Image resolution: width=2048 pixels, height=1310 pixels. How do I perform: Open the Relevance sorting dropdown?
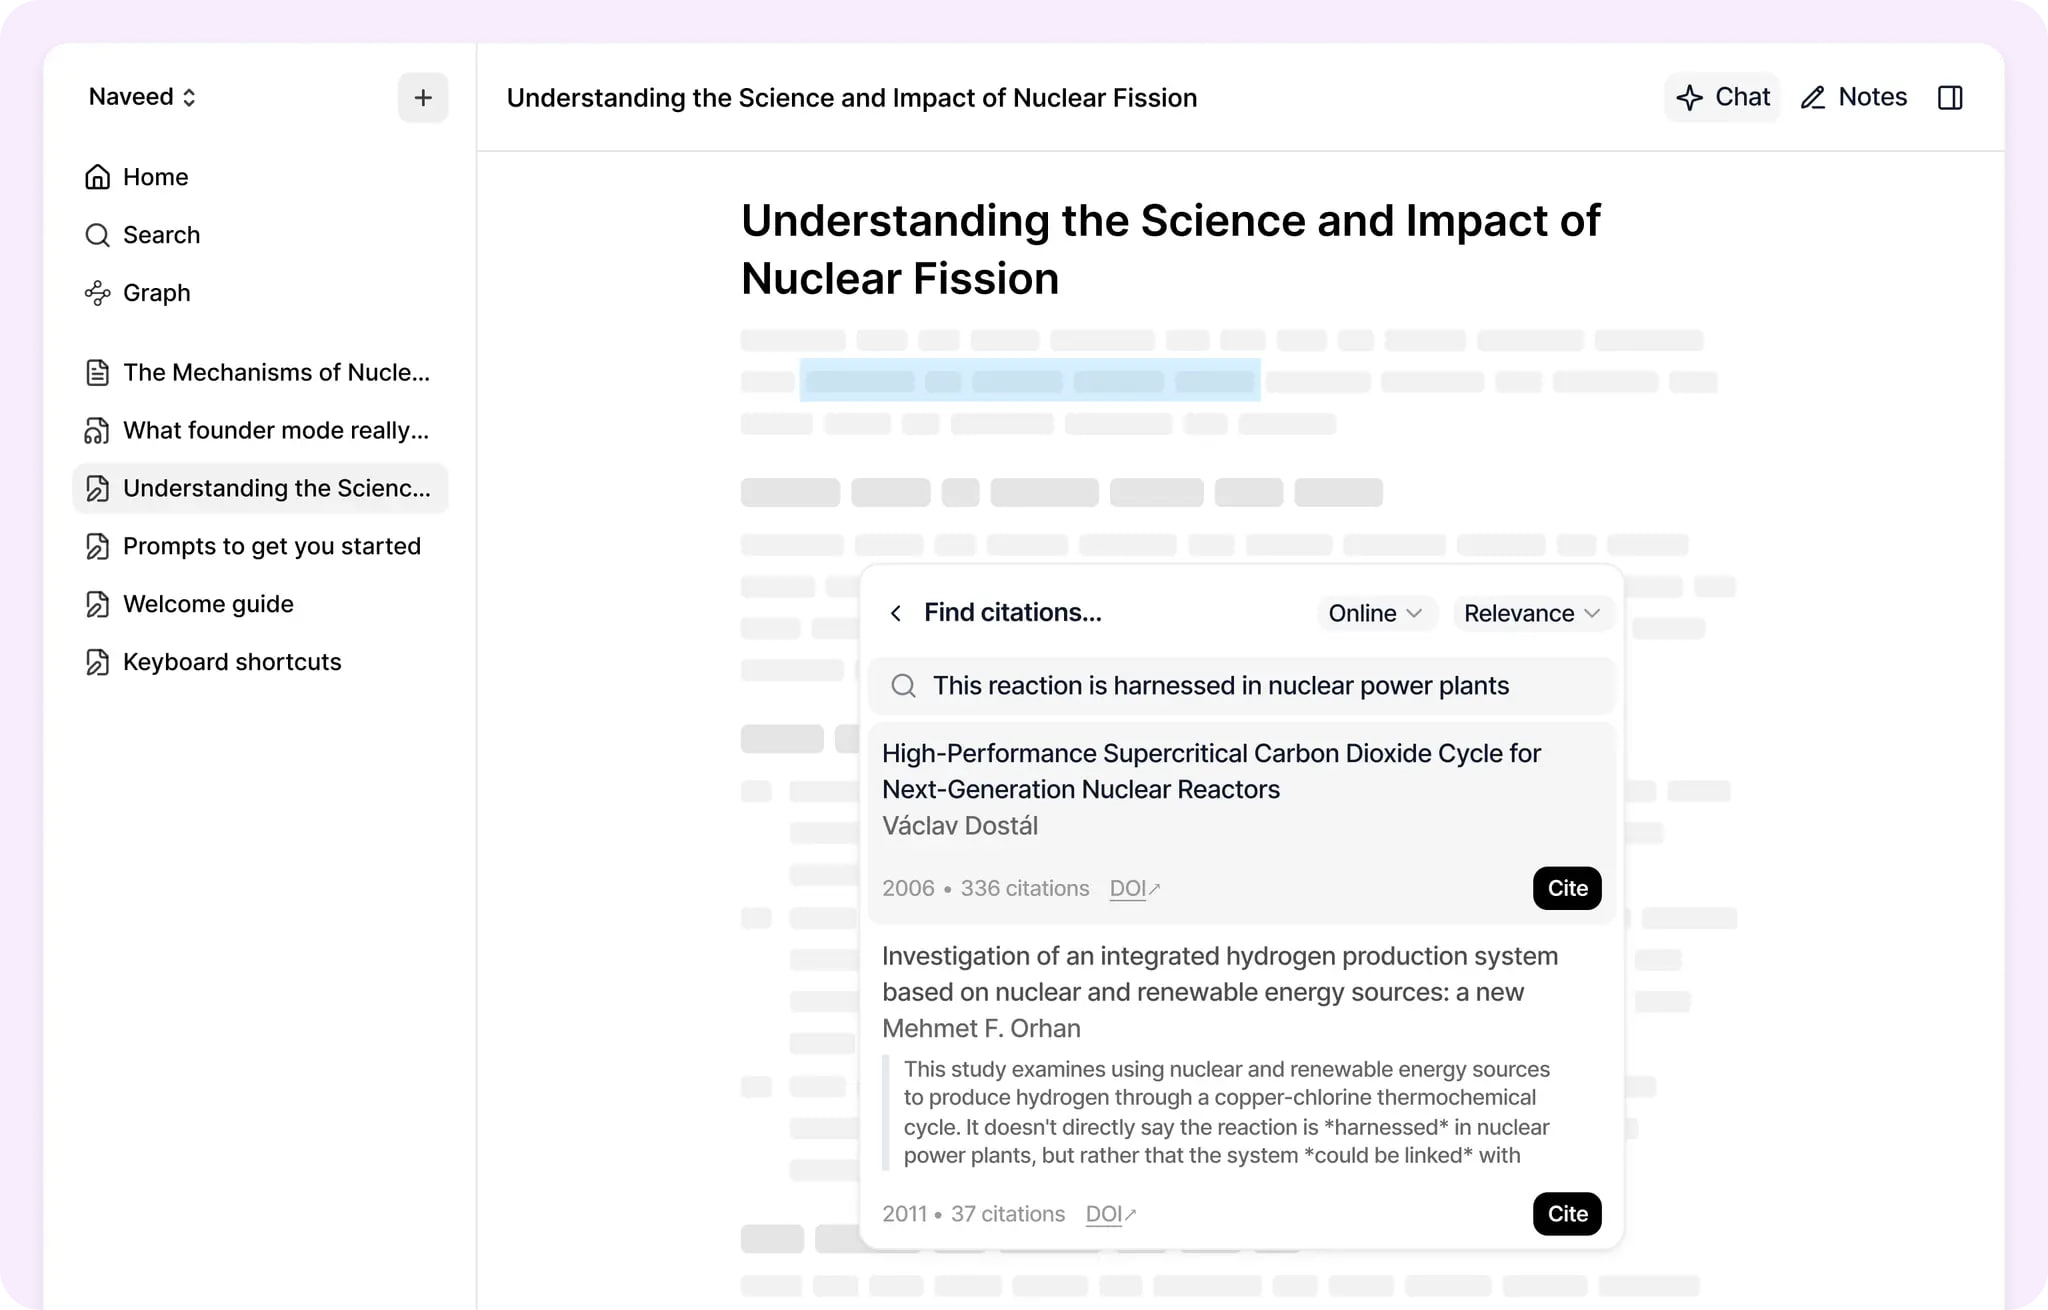tap(1532, 613)
